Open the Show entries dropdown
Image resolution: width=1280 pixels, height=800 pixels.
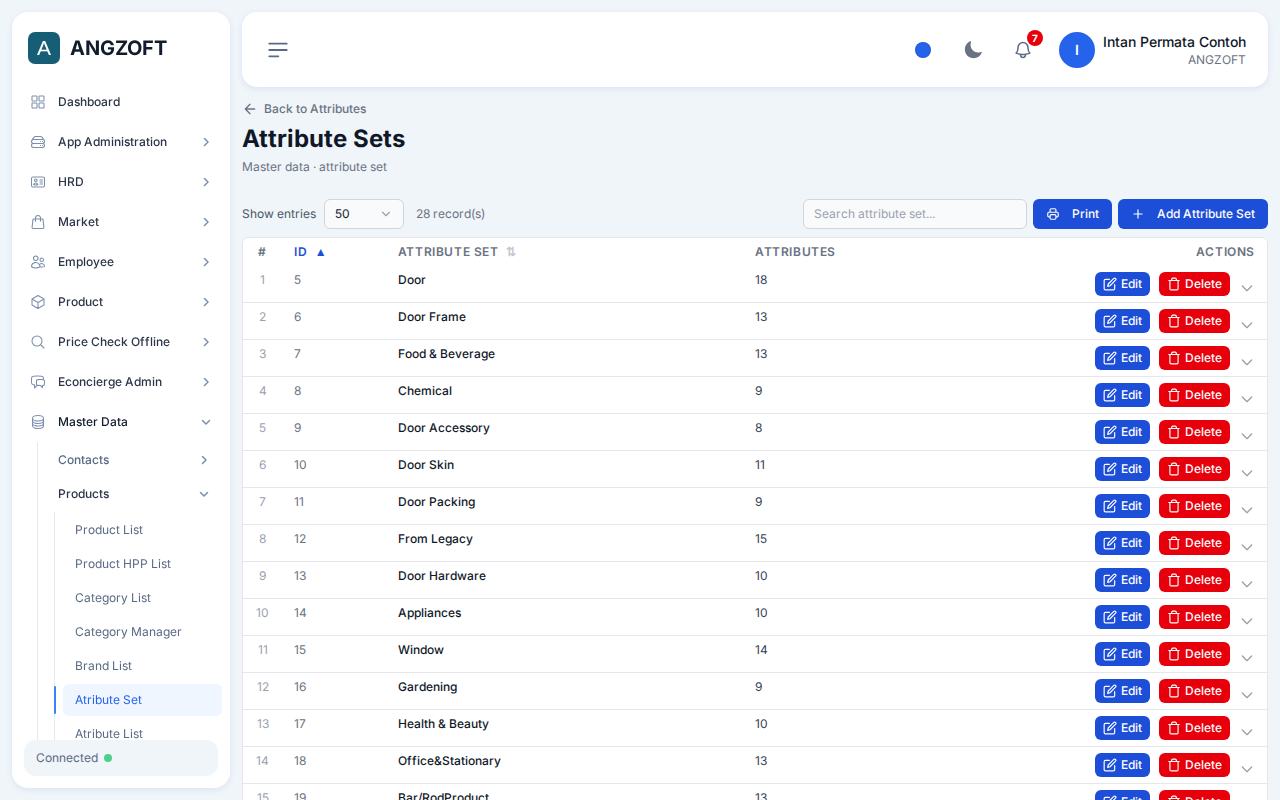[x=364, y=214]
